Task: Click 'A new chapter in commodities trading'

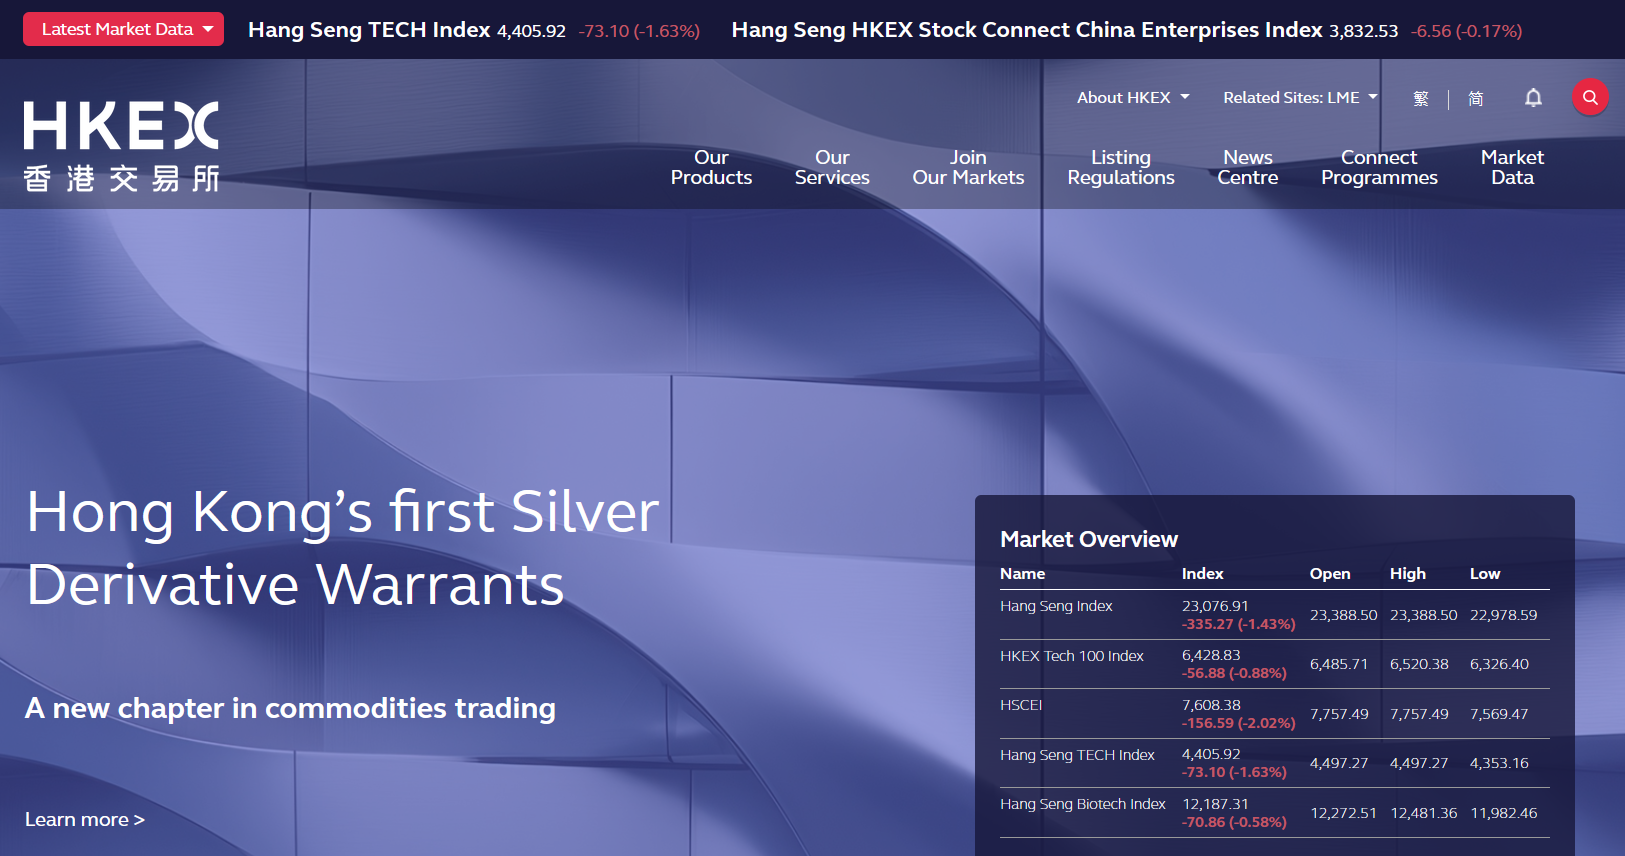Action: [290, 708]
